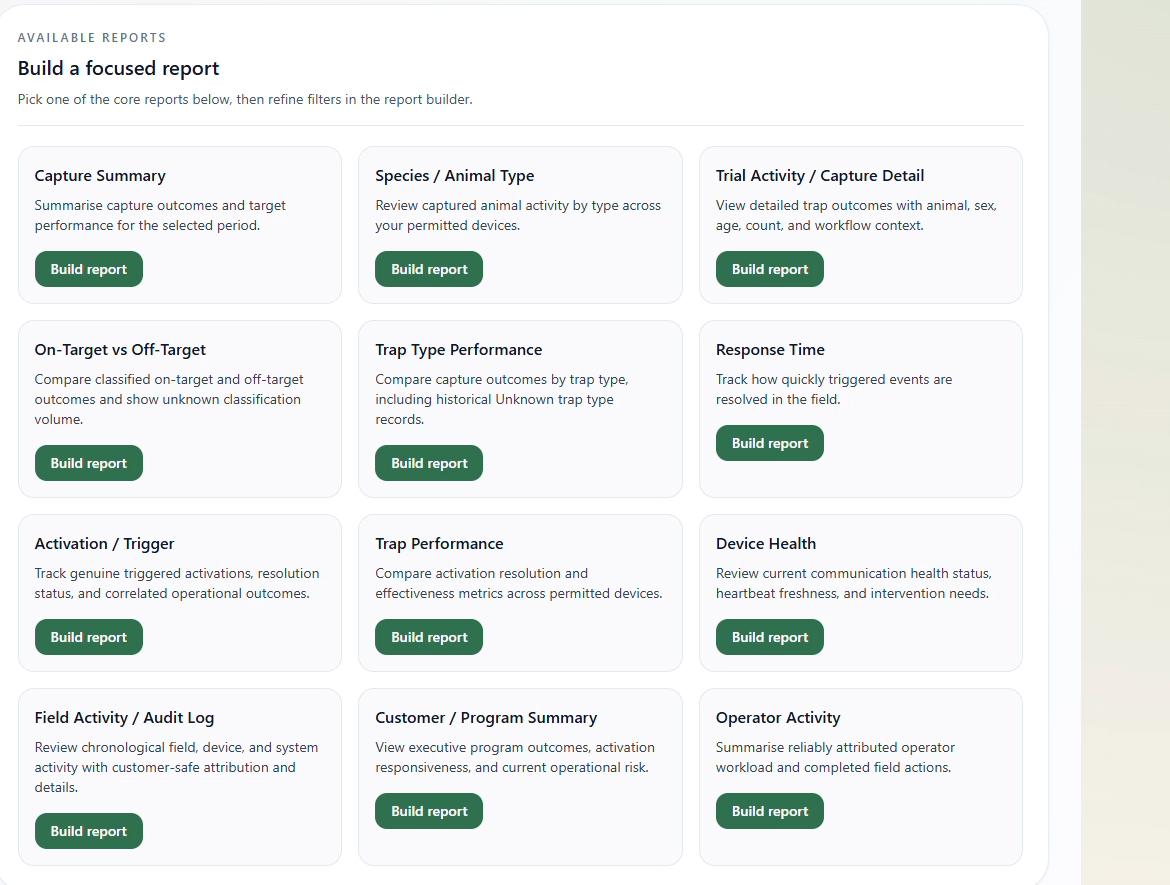Click the 'Review captured animal activity' description
Viewport: 1170px width, 885px height.
[518, 216]
